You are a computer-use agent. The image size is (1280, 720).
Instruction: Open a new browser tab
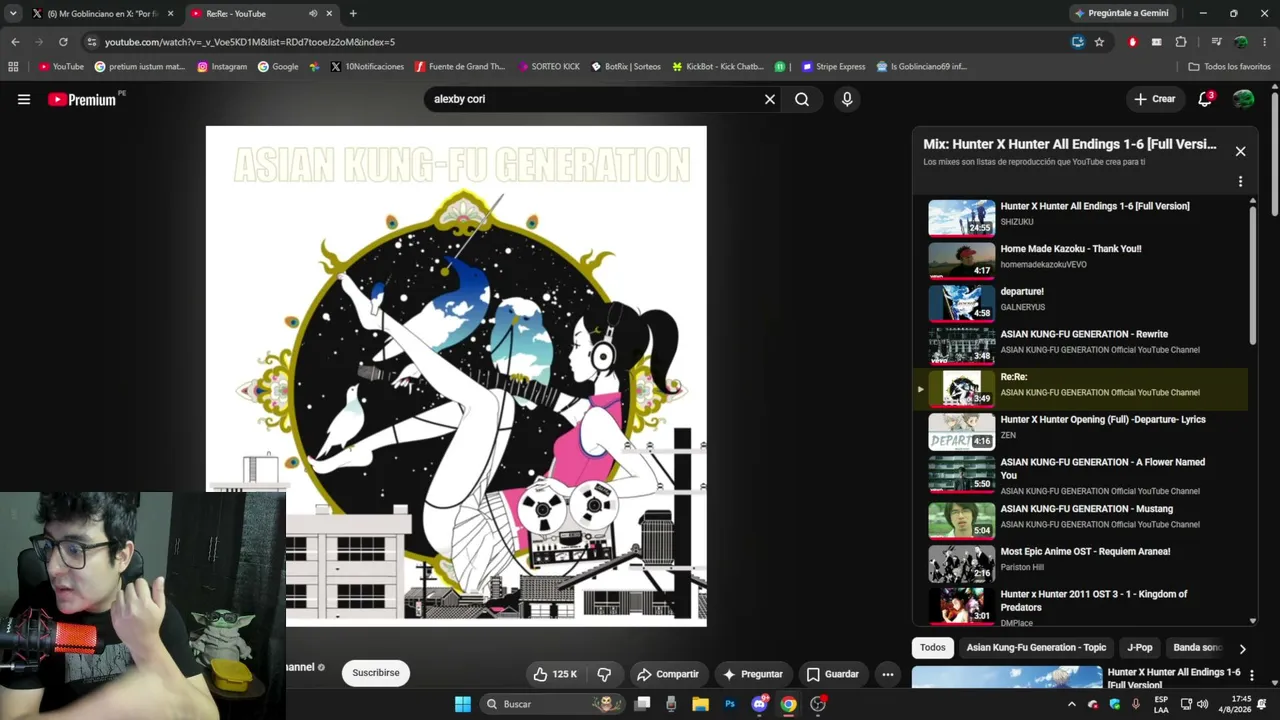[353, 14]
